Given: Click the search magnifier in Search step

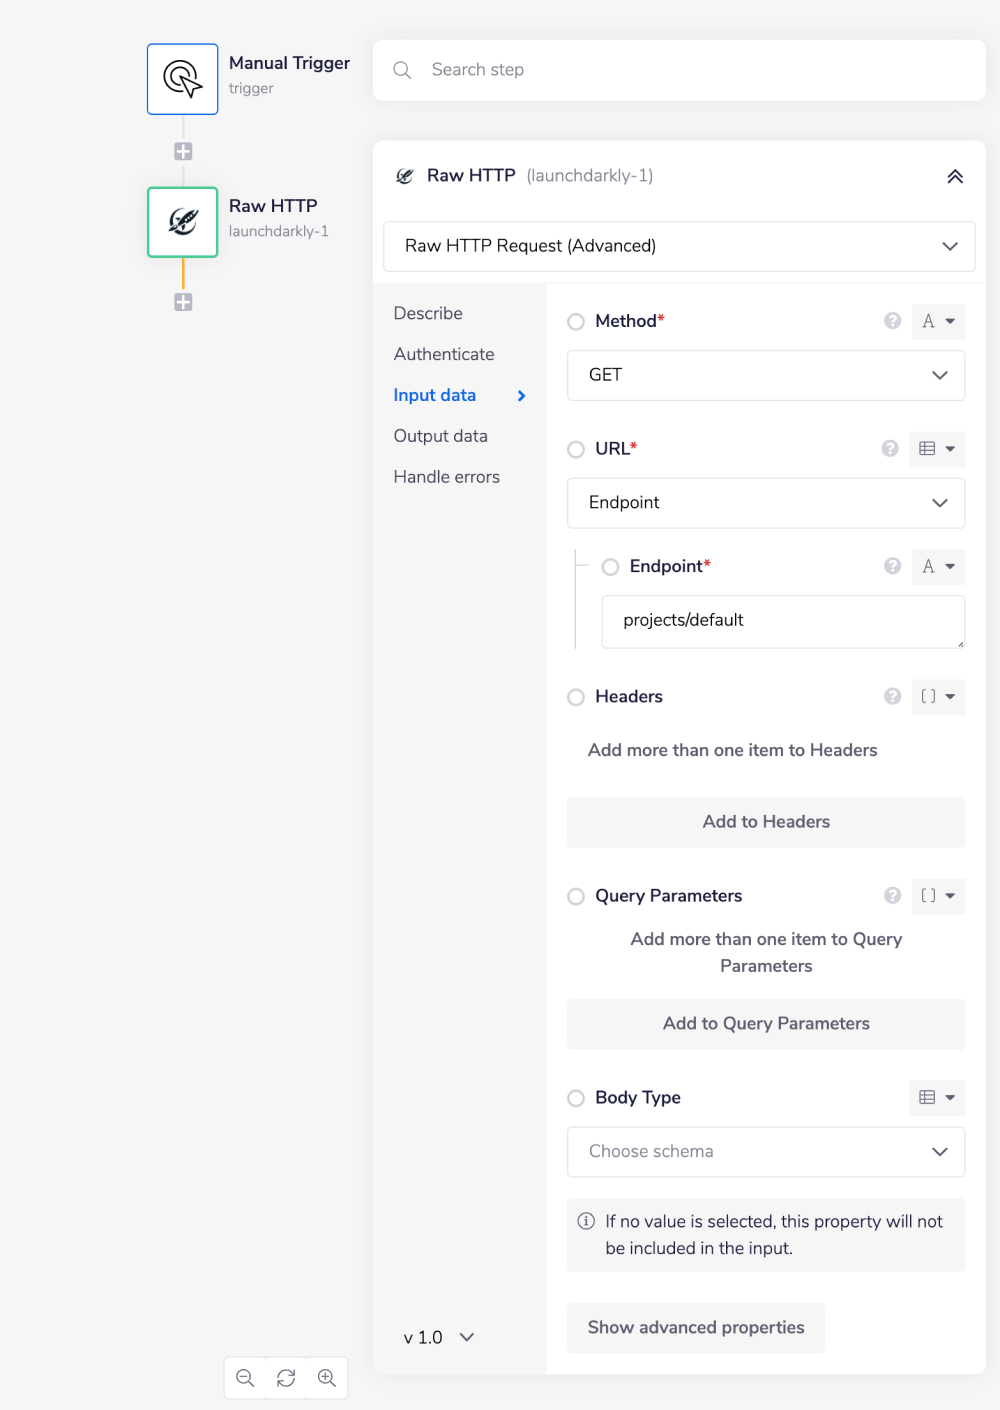Looking at the screenshot, I should coord(402,70).
